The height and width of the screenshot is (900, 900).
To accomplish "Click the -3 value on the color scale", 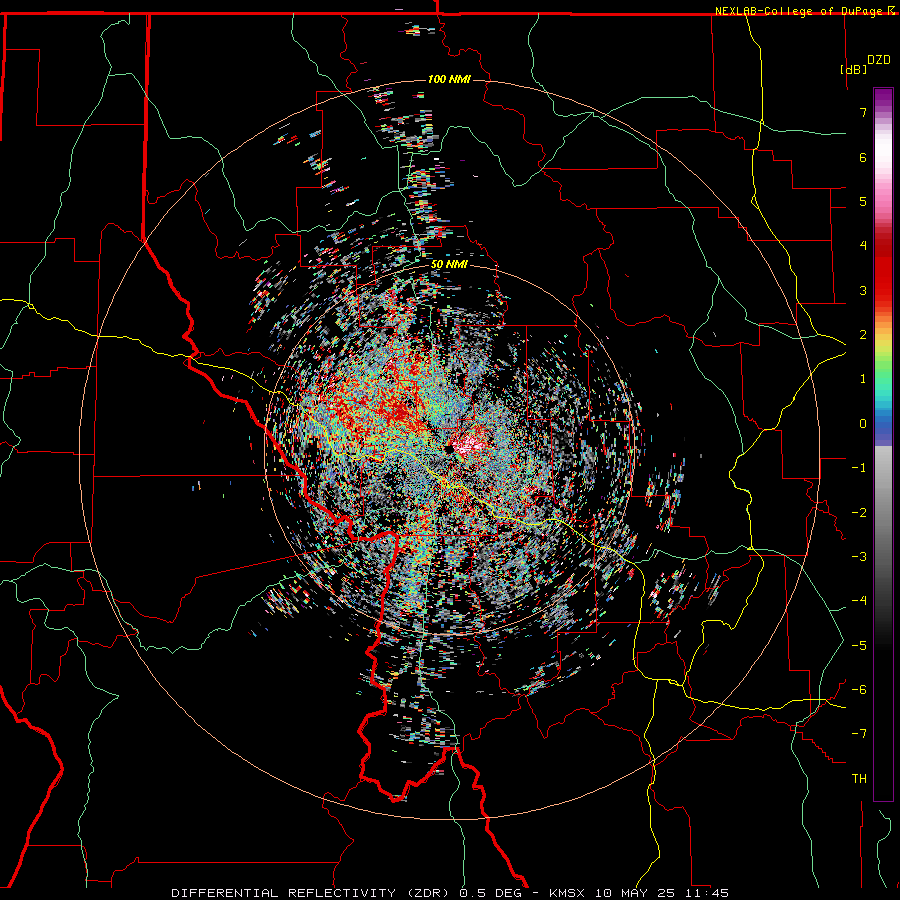I will coord(859,557).
